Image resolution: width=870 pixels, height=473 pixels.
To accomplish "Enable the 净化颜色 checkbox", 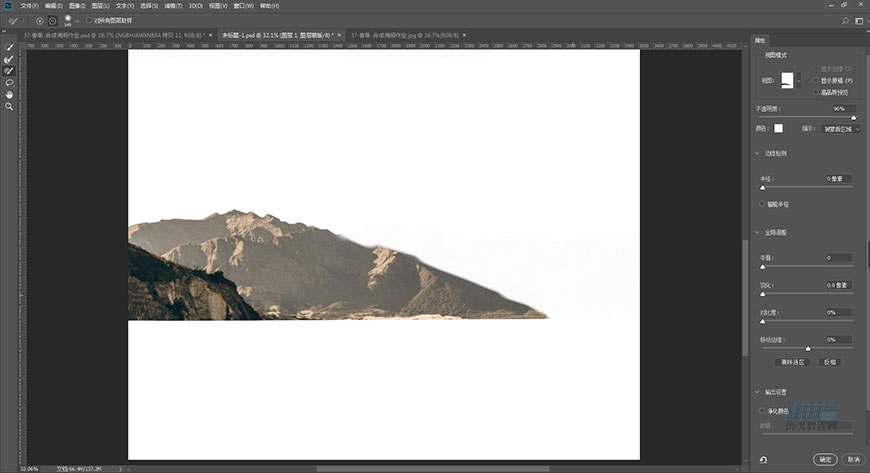I will [x=763, y=410].
